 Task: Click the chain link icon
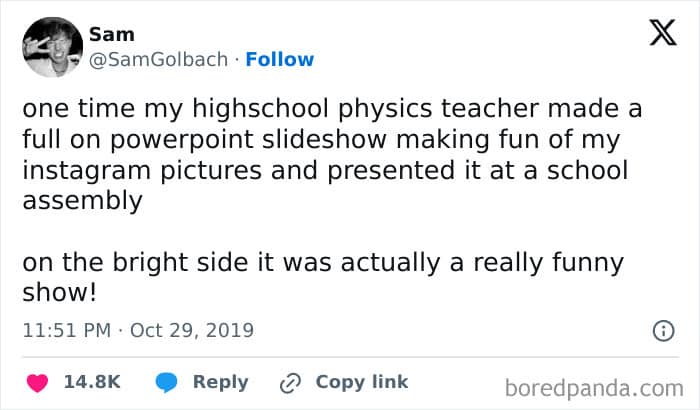point(292,382)
